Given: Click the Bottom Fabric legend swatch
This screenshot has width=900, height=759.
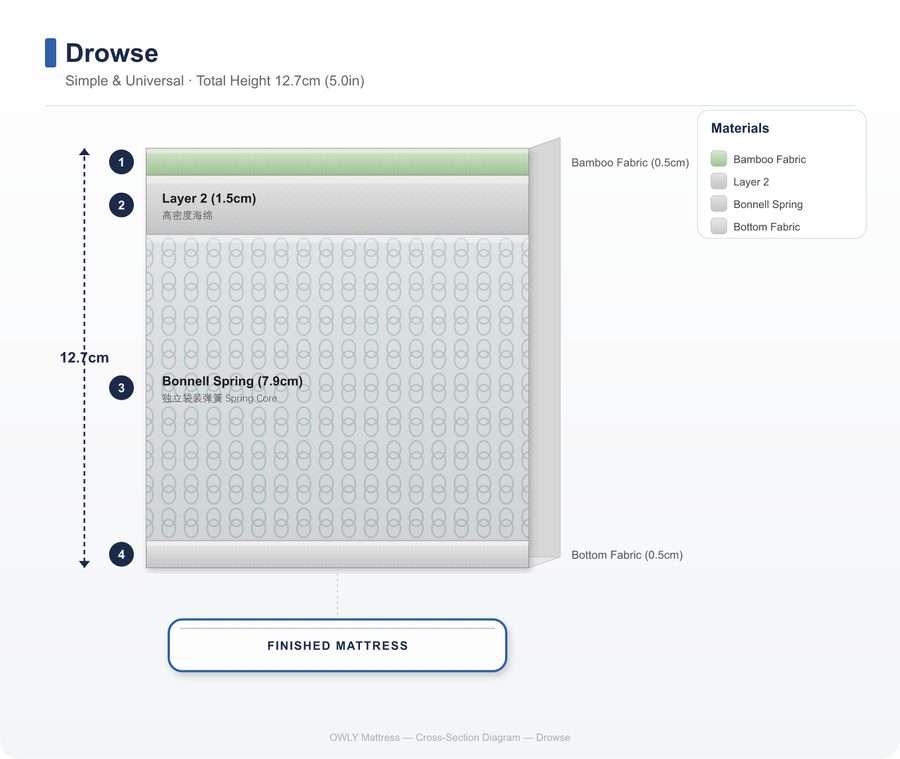Looking at the screenshot, I should click(719, 226).
